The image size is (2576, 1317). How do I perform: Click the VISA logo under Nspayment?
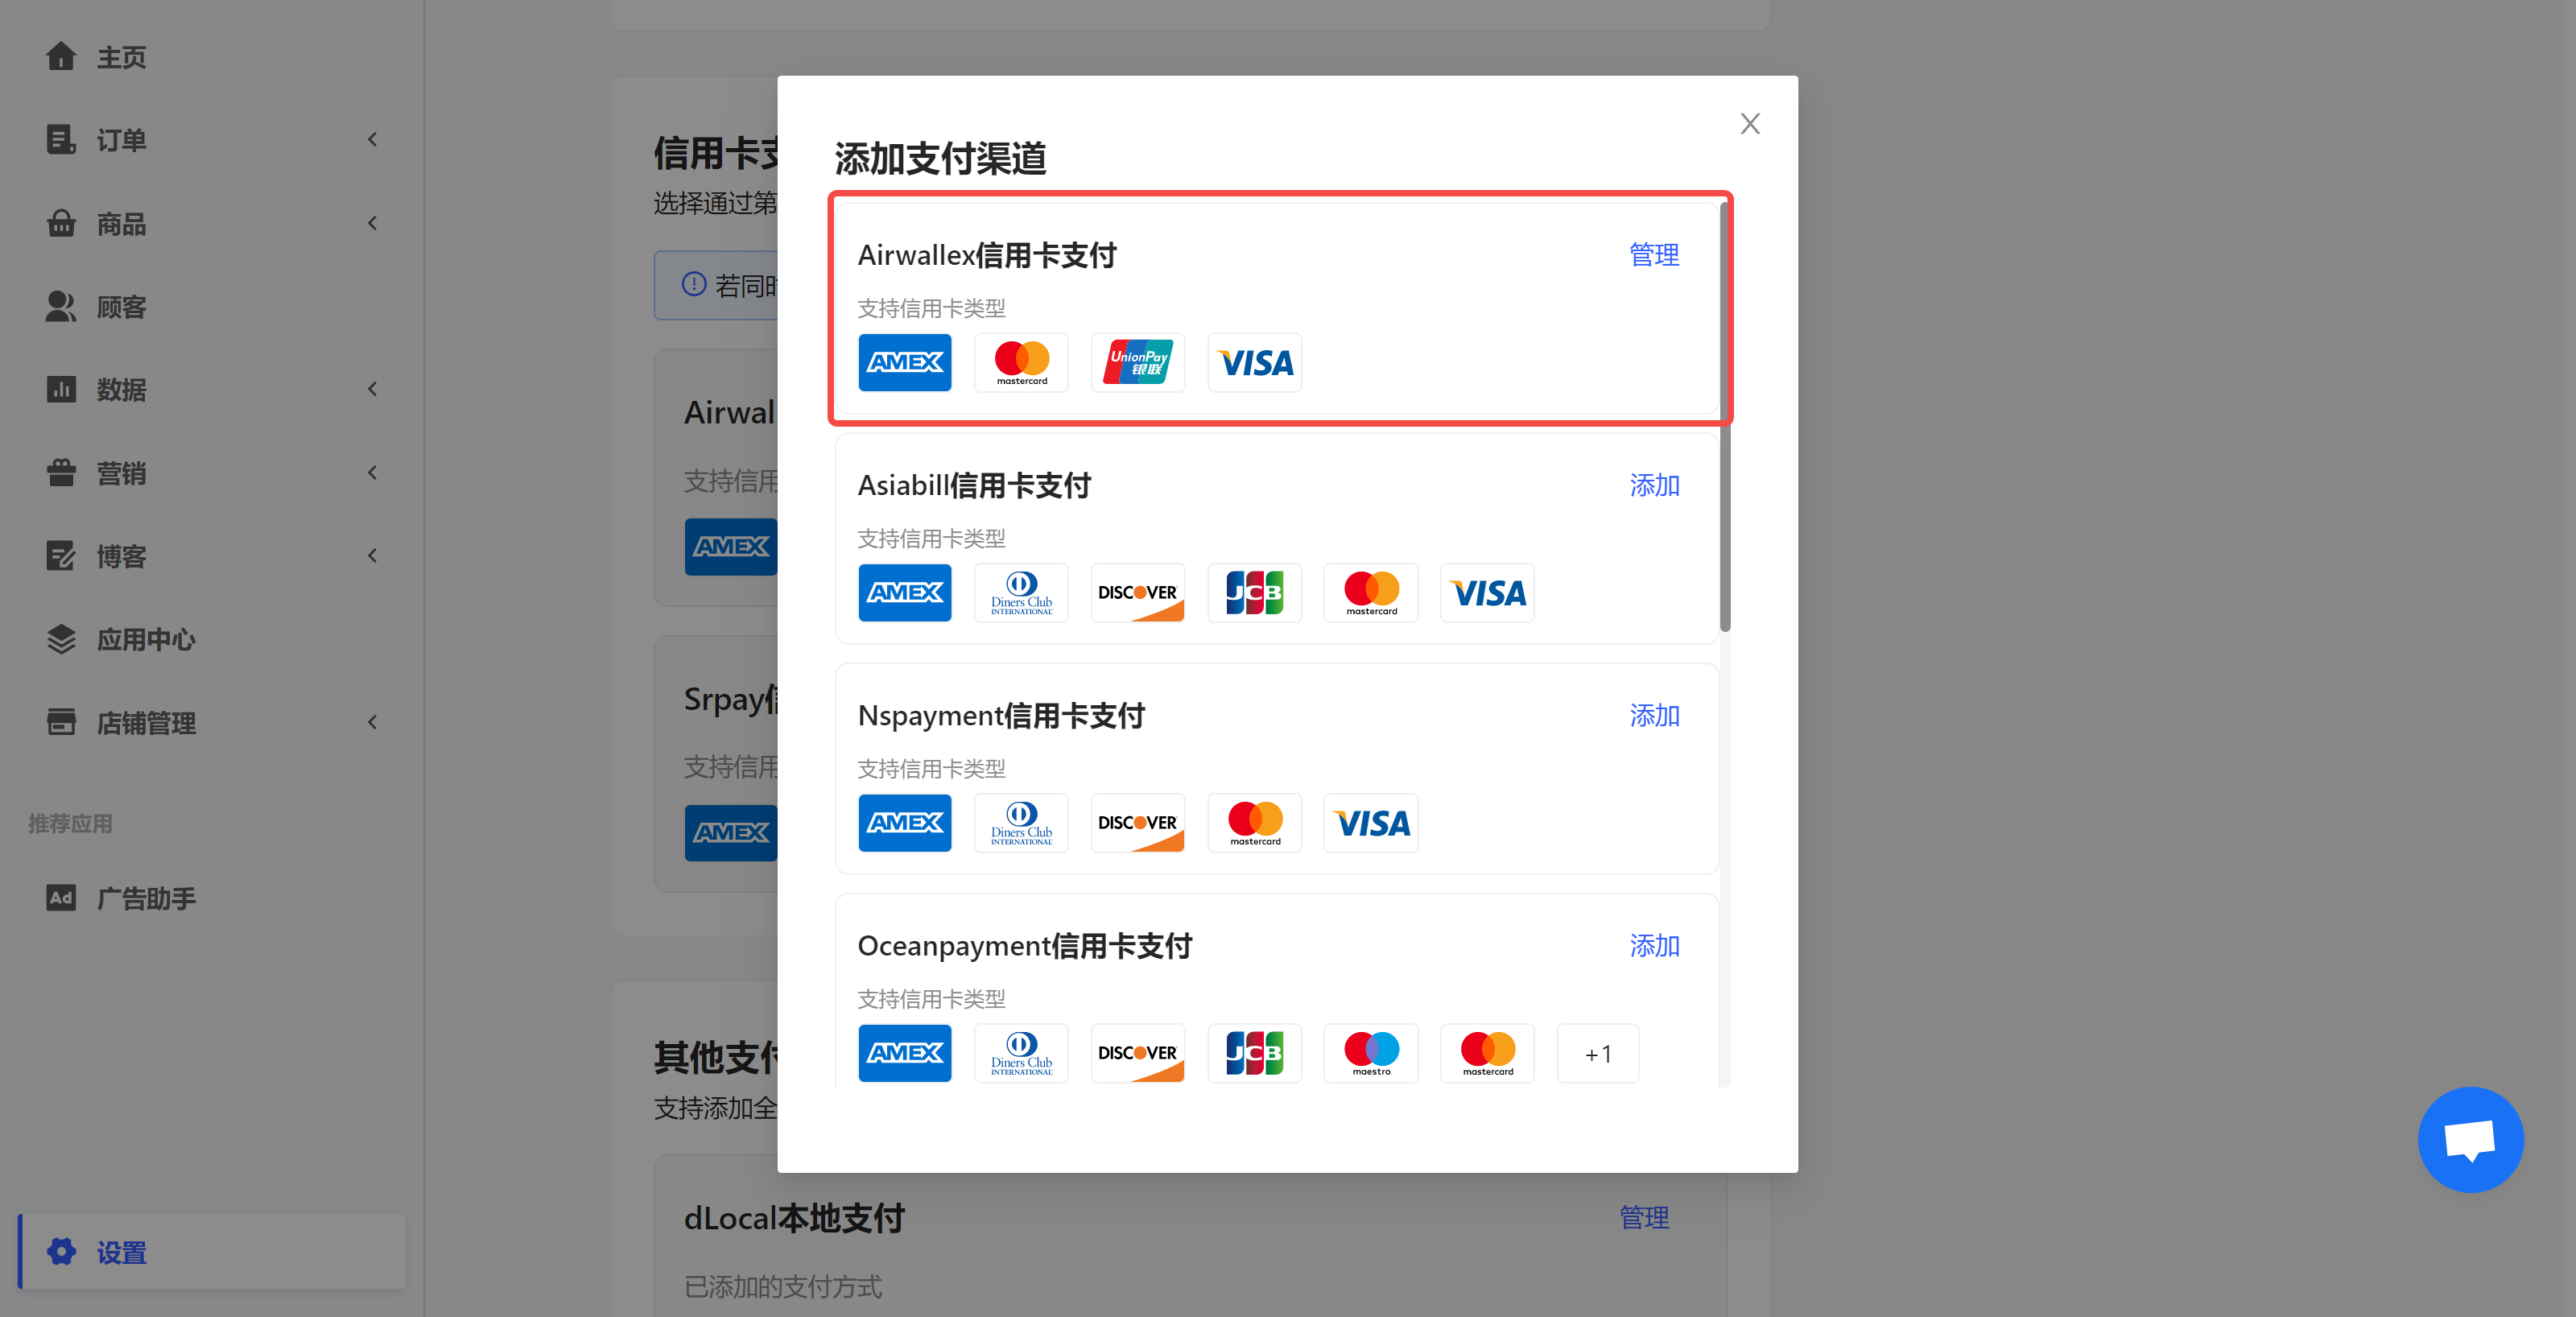(x=1371, y=823)
